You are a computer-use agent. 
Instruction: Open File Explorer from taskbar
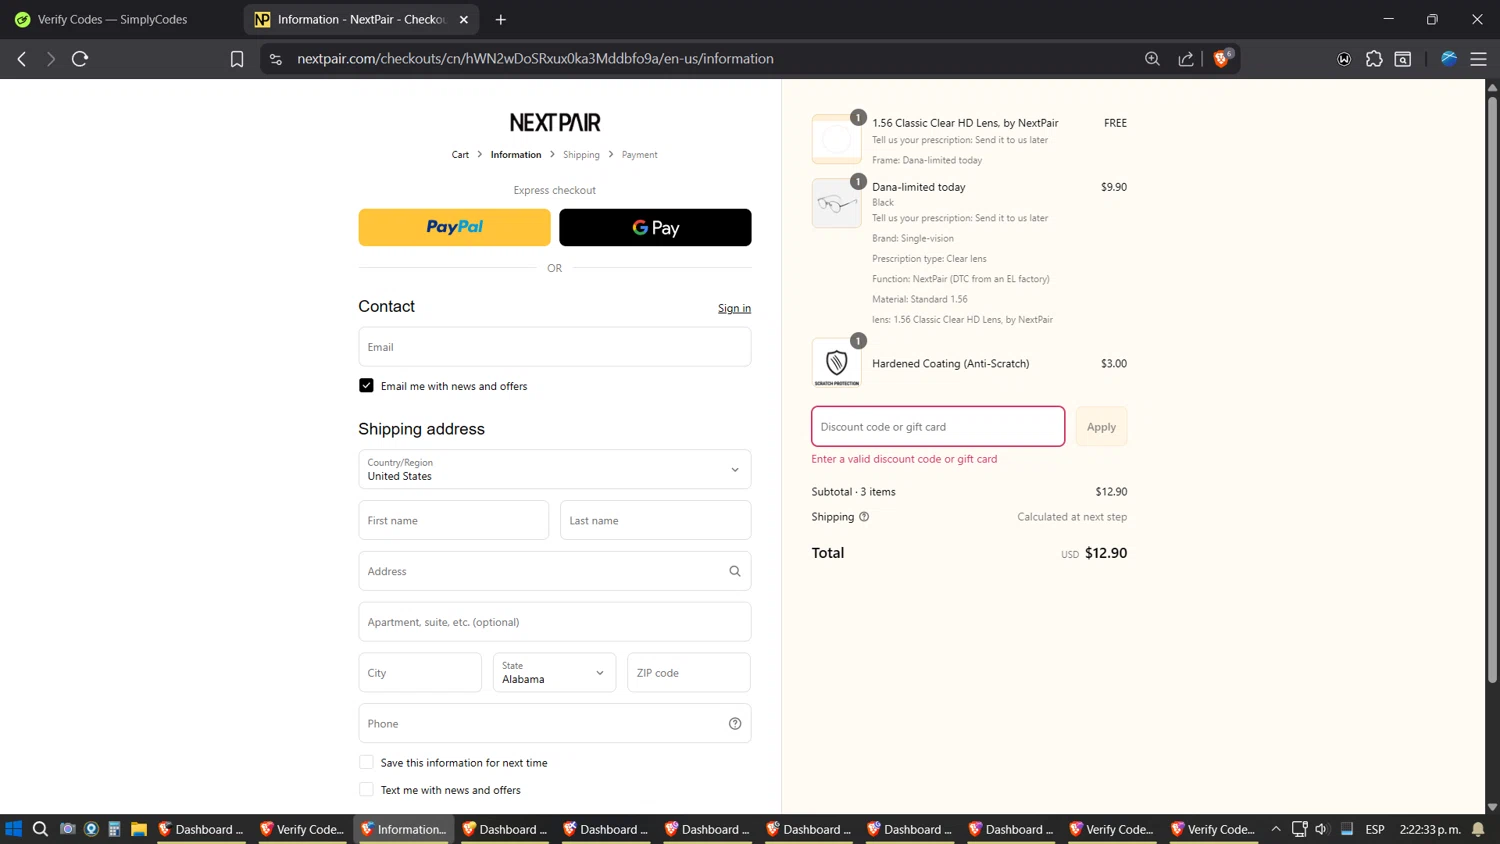point(139,829)
